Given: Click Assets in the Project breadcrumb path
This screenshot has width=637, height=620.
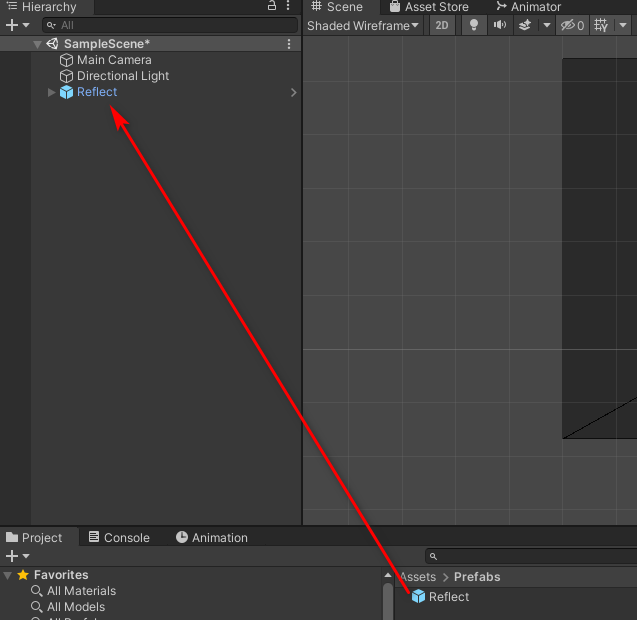Looking at the screenshot, I should pos(418,577).
